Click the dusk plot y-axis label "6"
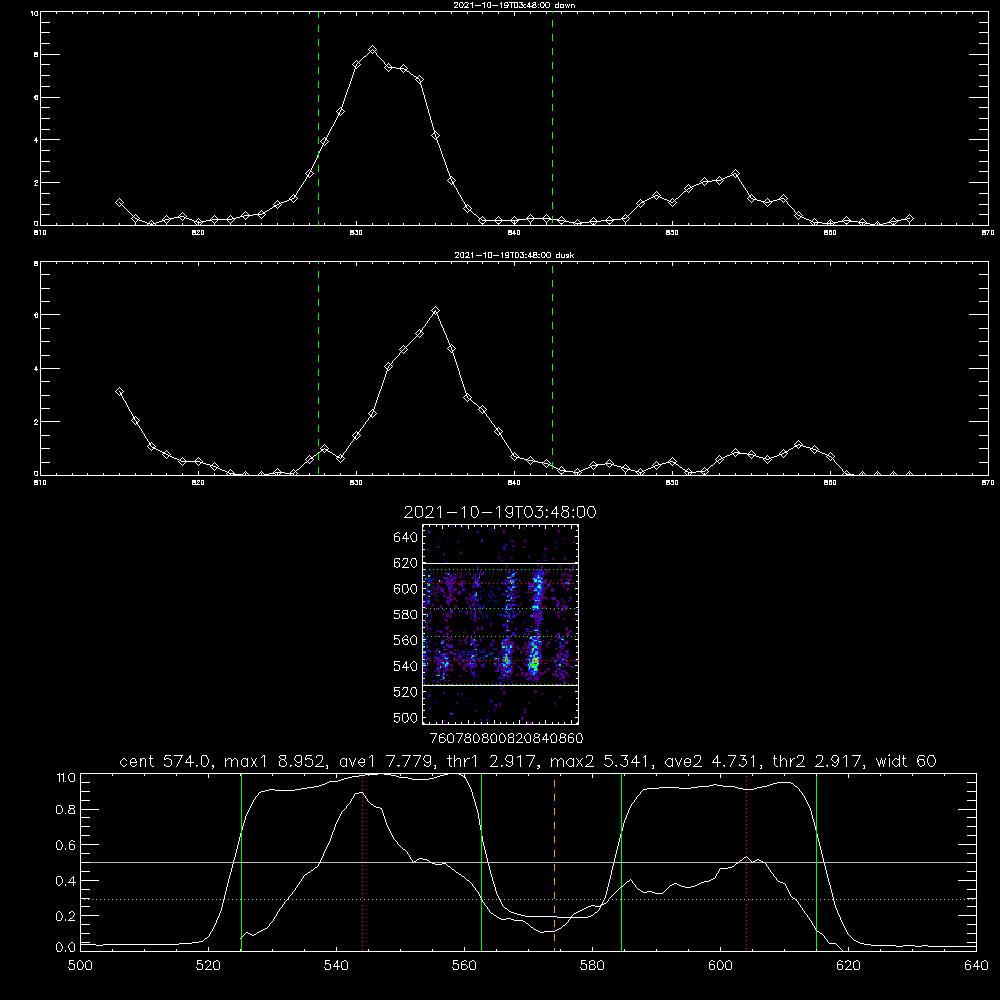Screen dimensions: 1000x1000 [x=36, y=315]
